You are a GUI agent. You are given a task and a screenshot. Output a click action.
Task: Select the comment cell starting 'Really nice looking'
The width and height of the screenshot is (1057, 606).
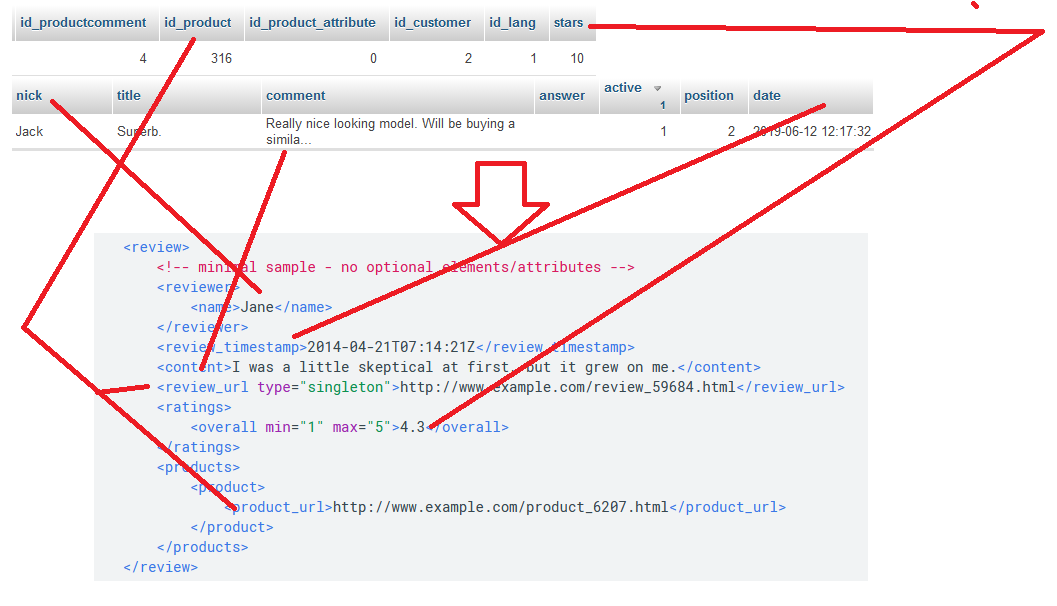click(390, 131)
